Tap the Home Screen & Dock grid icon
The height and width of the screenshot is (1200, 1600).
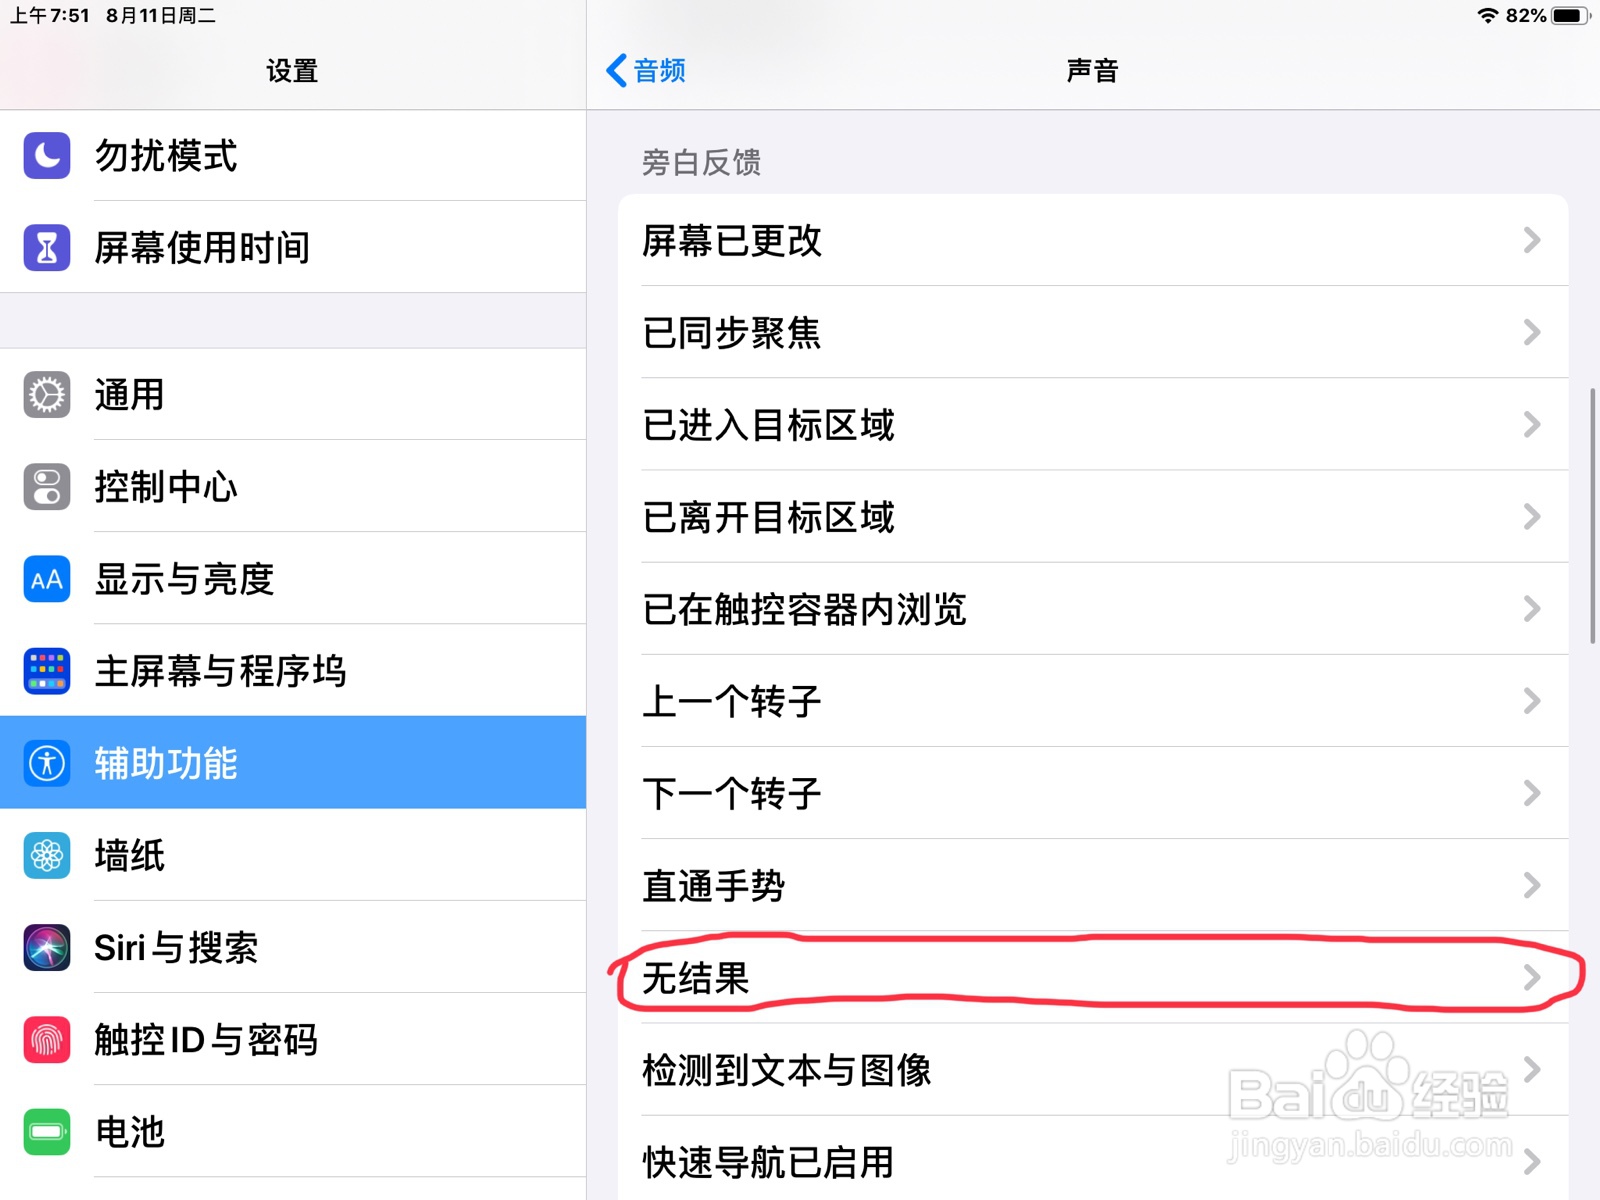click(47, 671)
